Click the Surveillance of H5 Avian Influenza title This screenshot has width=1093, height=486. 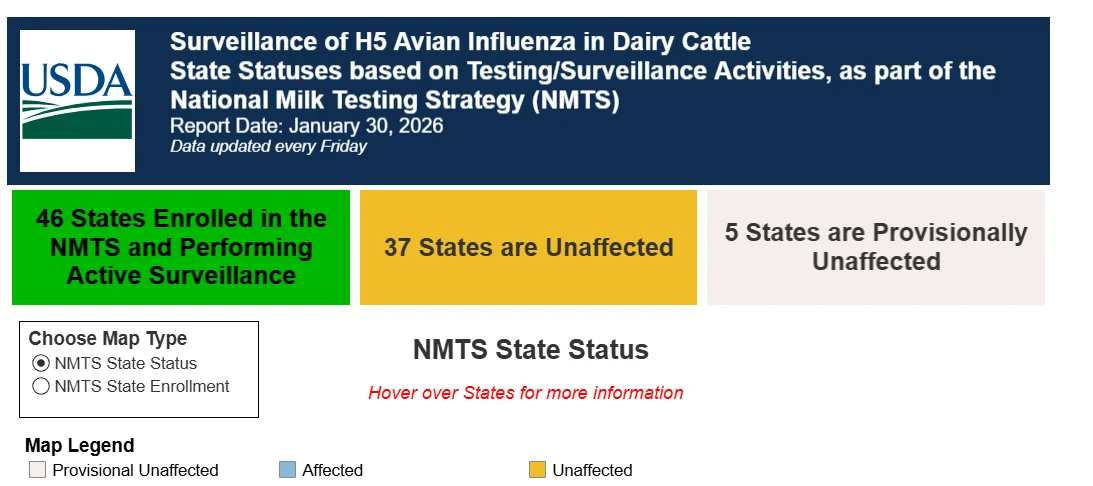click(x=460, y=42)
